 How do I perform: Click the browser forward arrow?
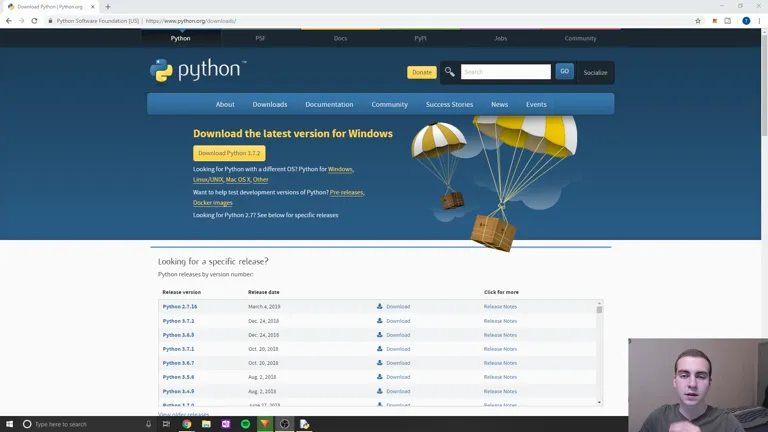point(22,21)
